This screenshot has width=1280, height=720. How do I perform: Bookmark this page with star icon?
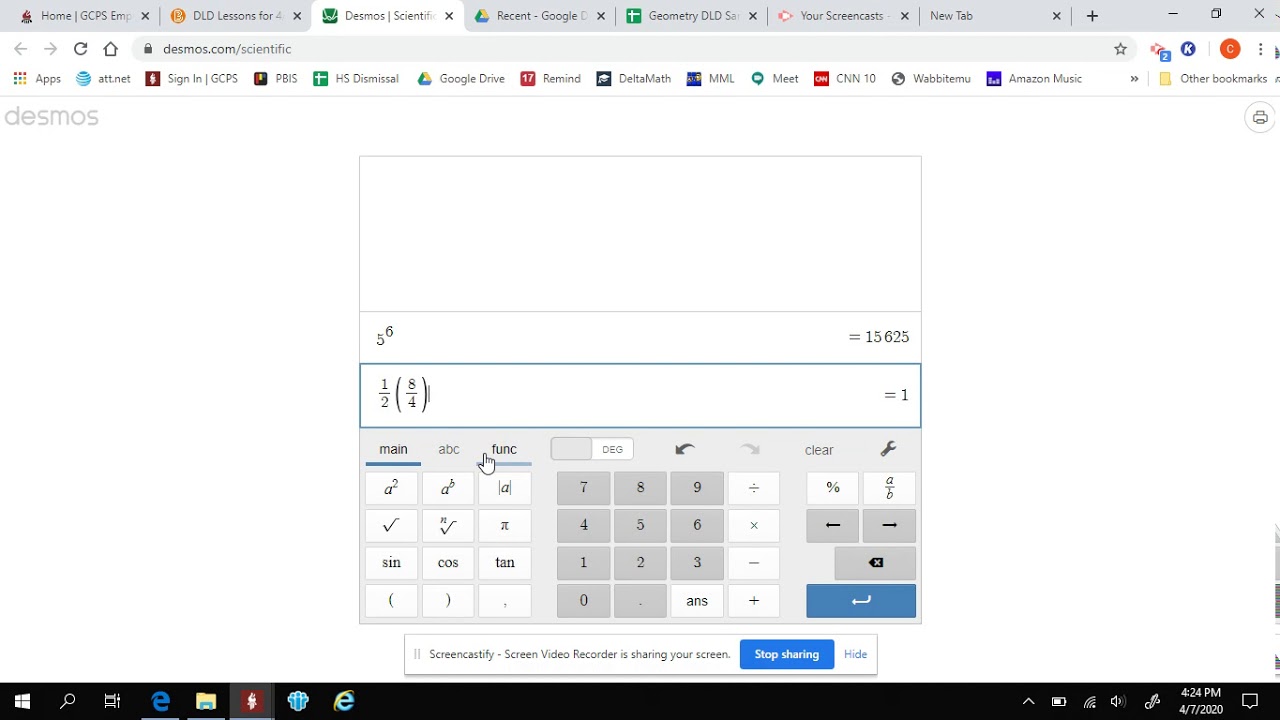(1120, 49)
